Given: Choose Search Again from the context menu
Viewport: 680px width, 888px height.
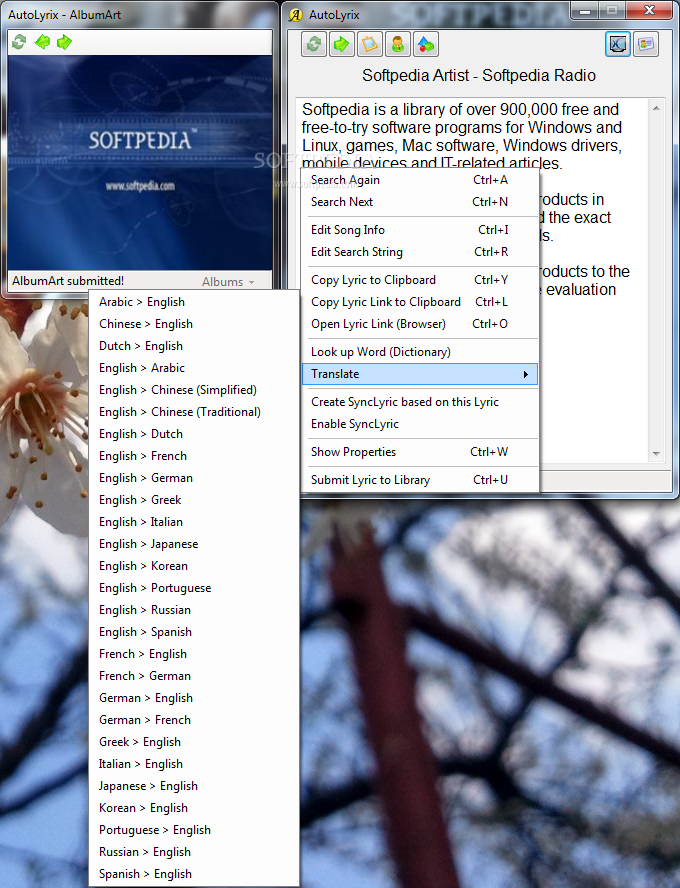Looking at the screenshot, I should (x=420, y=180).
